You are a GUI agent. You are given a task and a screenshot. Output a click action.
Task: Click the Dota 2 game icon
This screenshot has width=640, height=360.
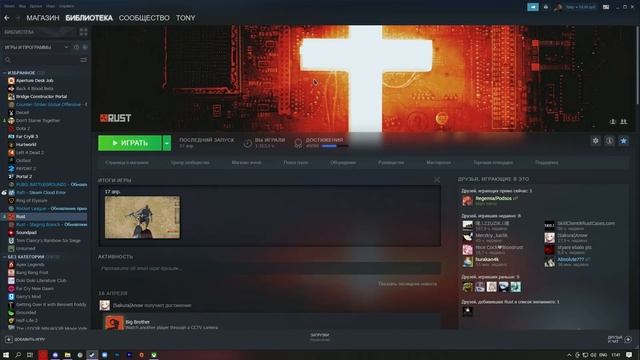click(x=11, y=129)
